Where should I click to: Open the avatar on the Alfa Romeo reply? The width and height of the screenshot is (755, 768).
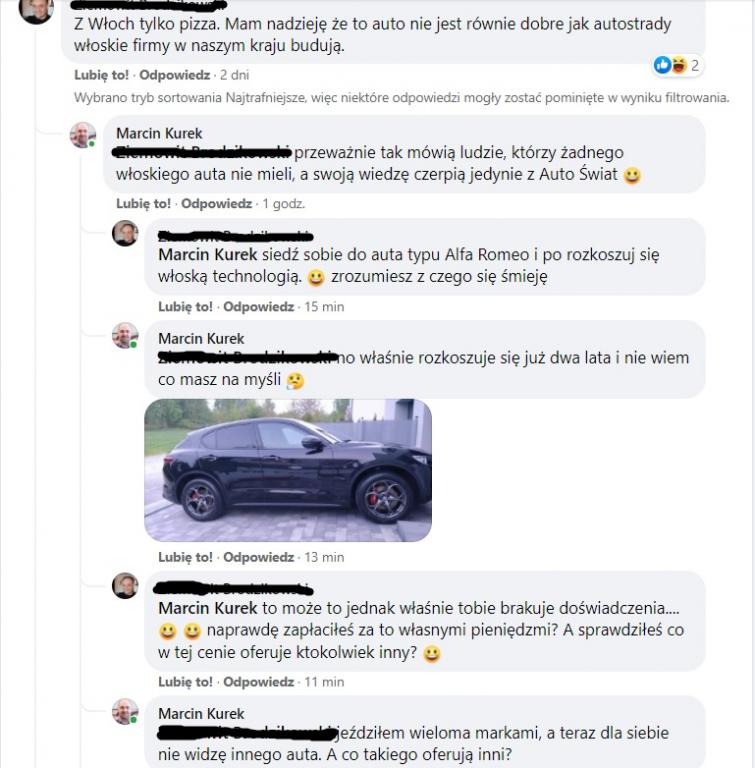click(125, 233)
